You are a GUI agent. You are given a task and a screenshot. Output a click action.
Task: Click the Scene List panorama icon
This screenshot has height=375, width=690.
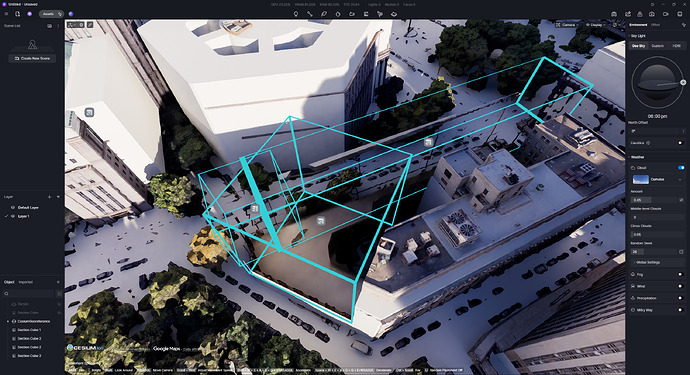pyautogui.click(x=49, y=26)
